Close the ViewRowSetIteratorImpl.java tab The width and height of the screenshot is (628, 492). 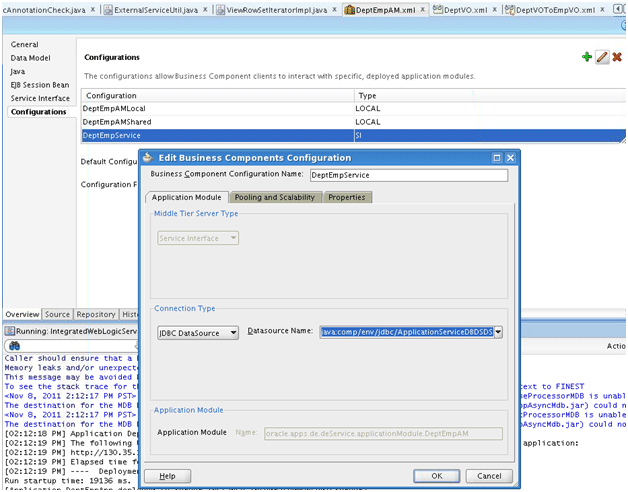[x=334, y=10]
